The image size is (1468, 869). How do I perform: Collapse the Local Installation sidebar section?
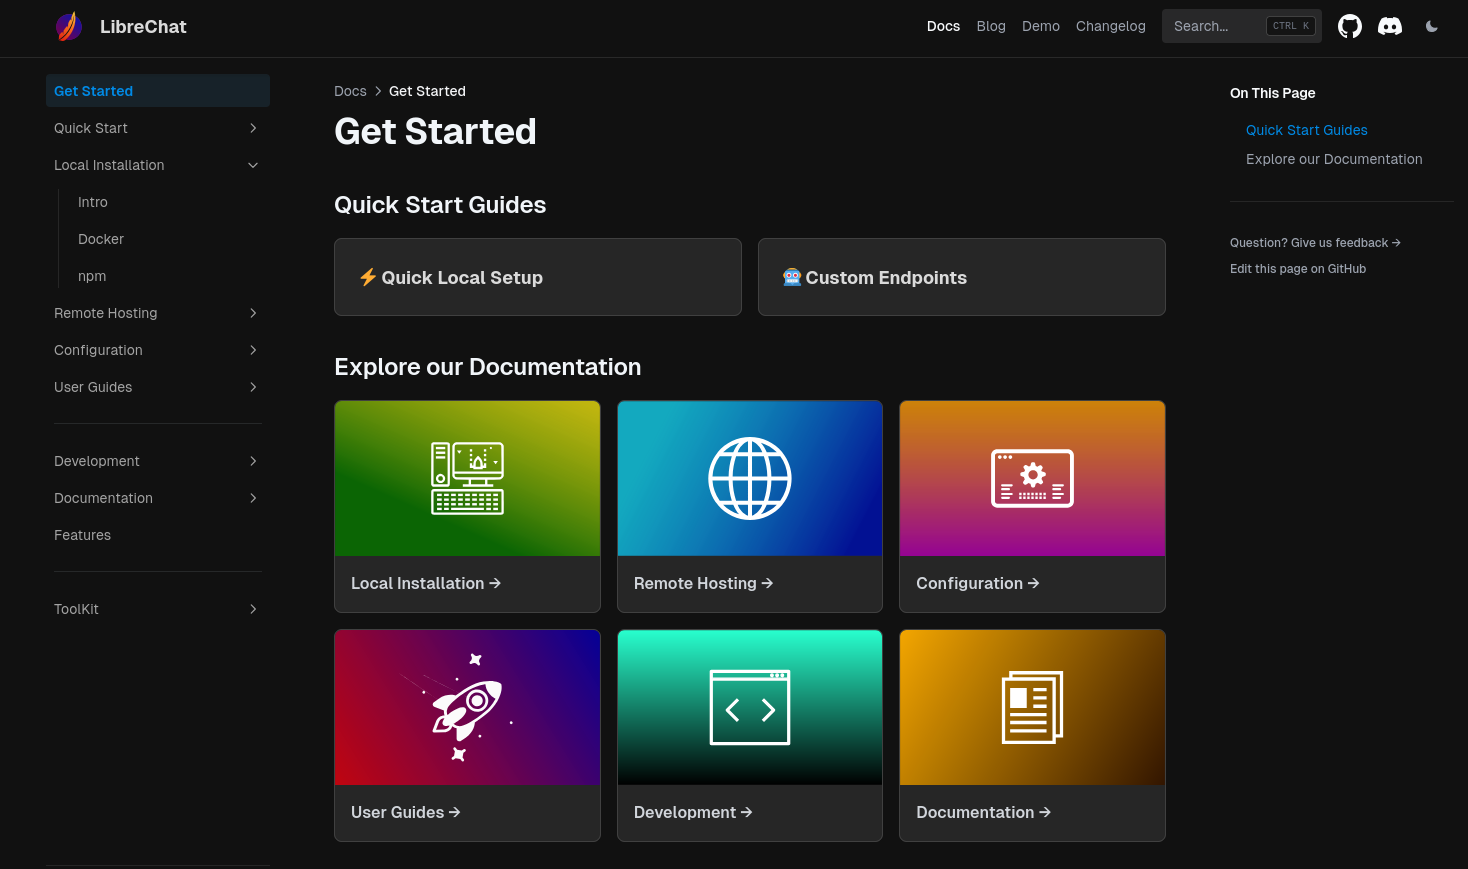[x=253, y=165]
